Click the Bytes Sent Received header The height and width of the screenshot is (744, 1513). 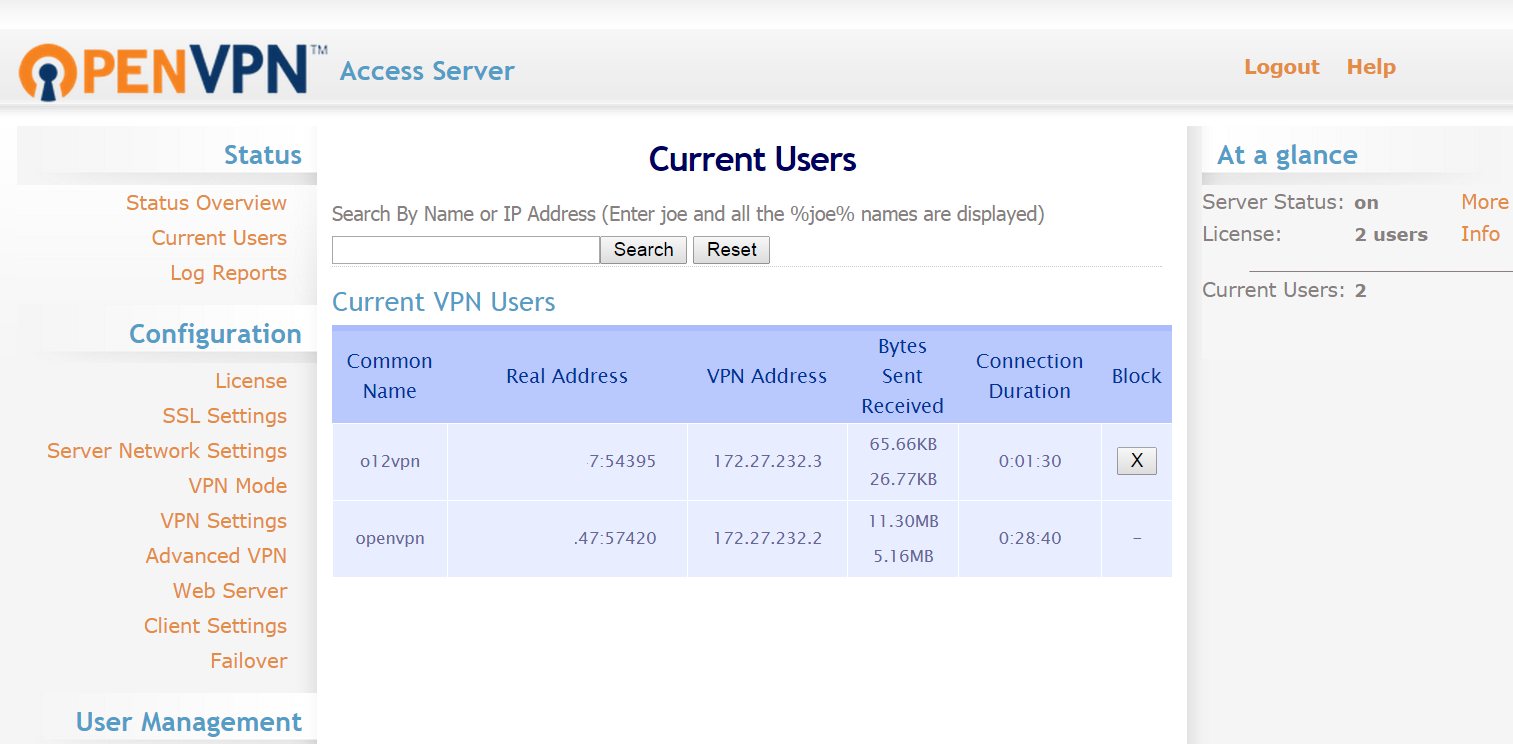(x=903, y=376)
